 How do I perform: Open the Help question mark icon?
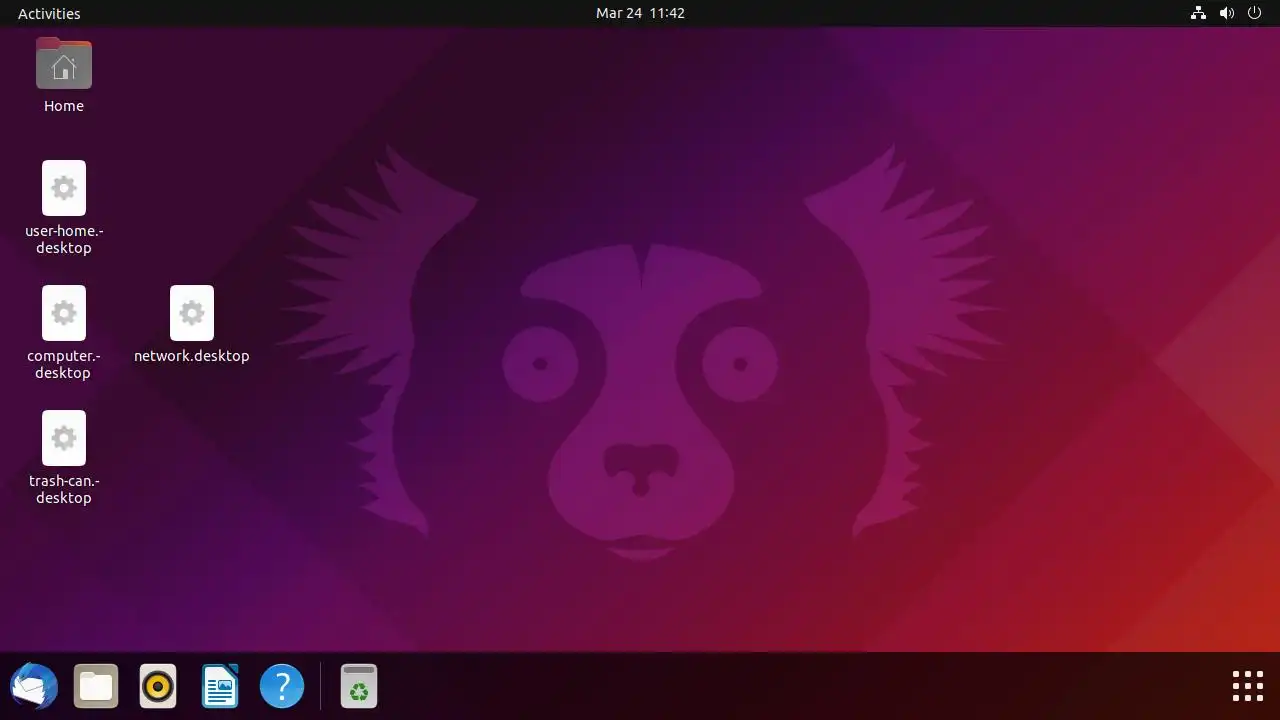point(282,687)
